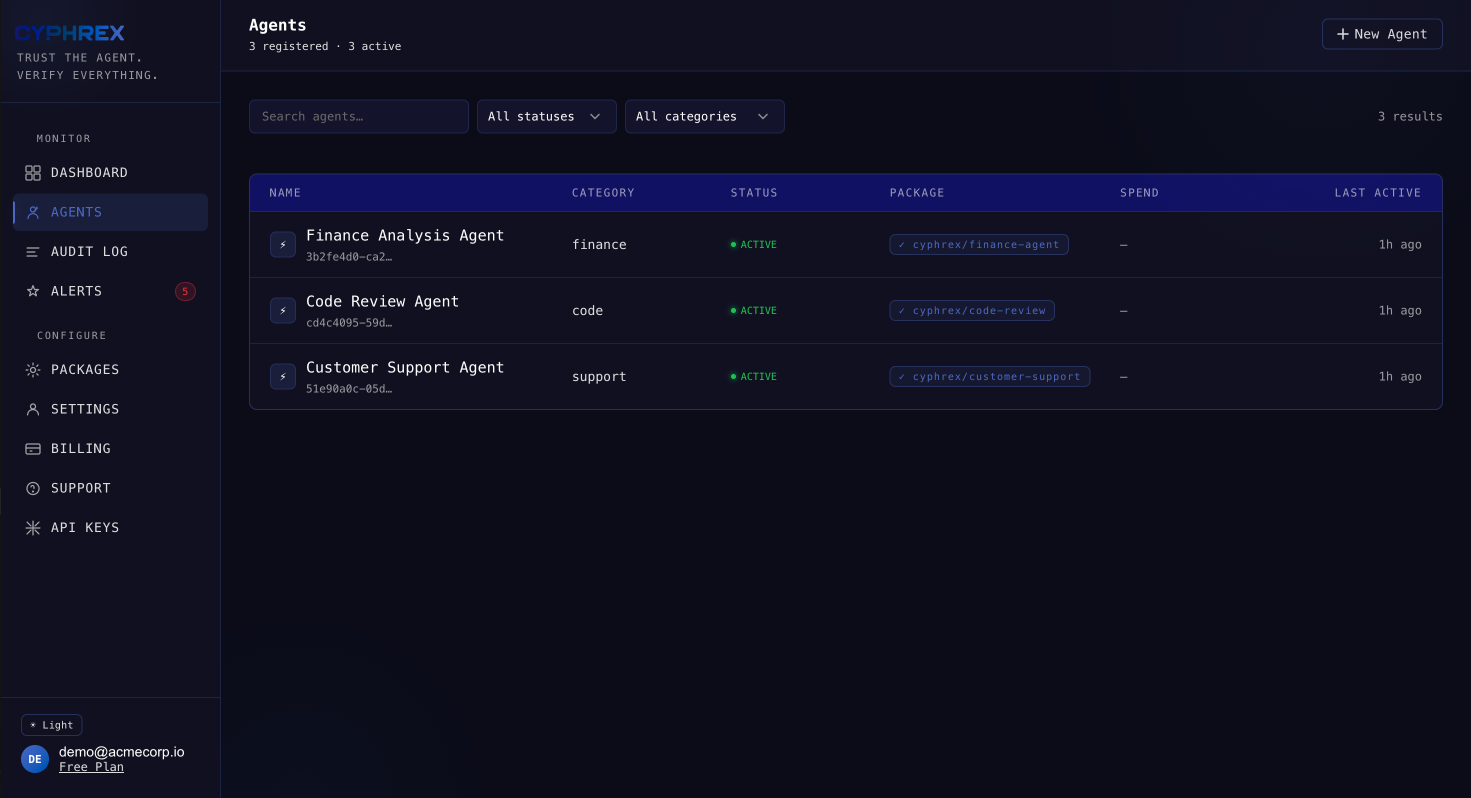Toggle the Light theme switch
The height and width of the screenshot is (798, 1471).
coord(51,725)
